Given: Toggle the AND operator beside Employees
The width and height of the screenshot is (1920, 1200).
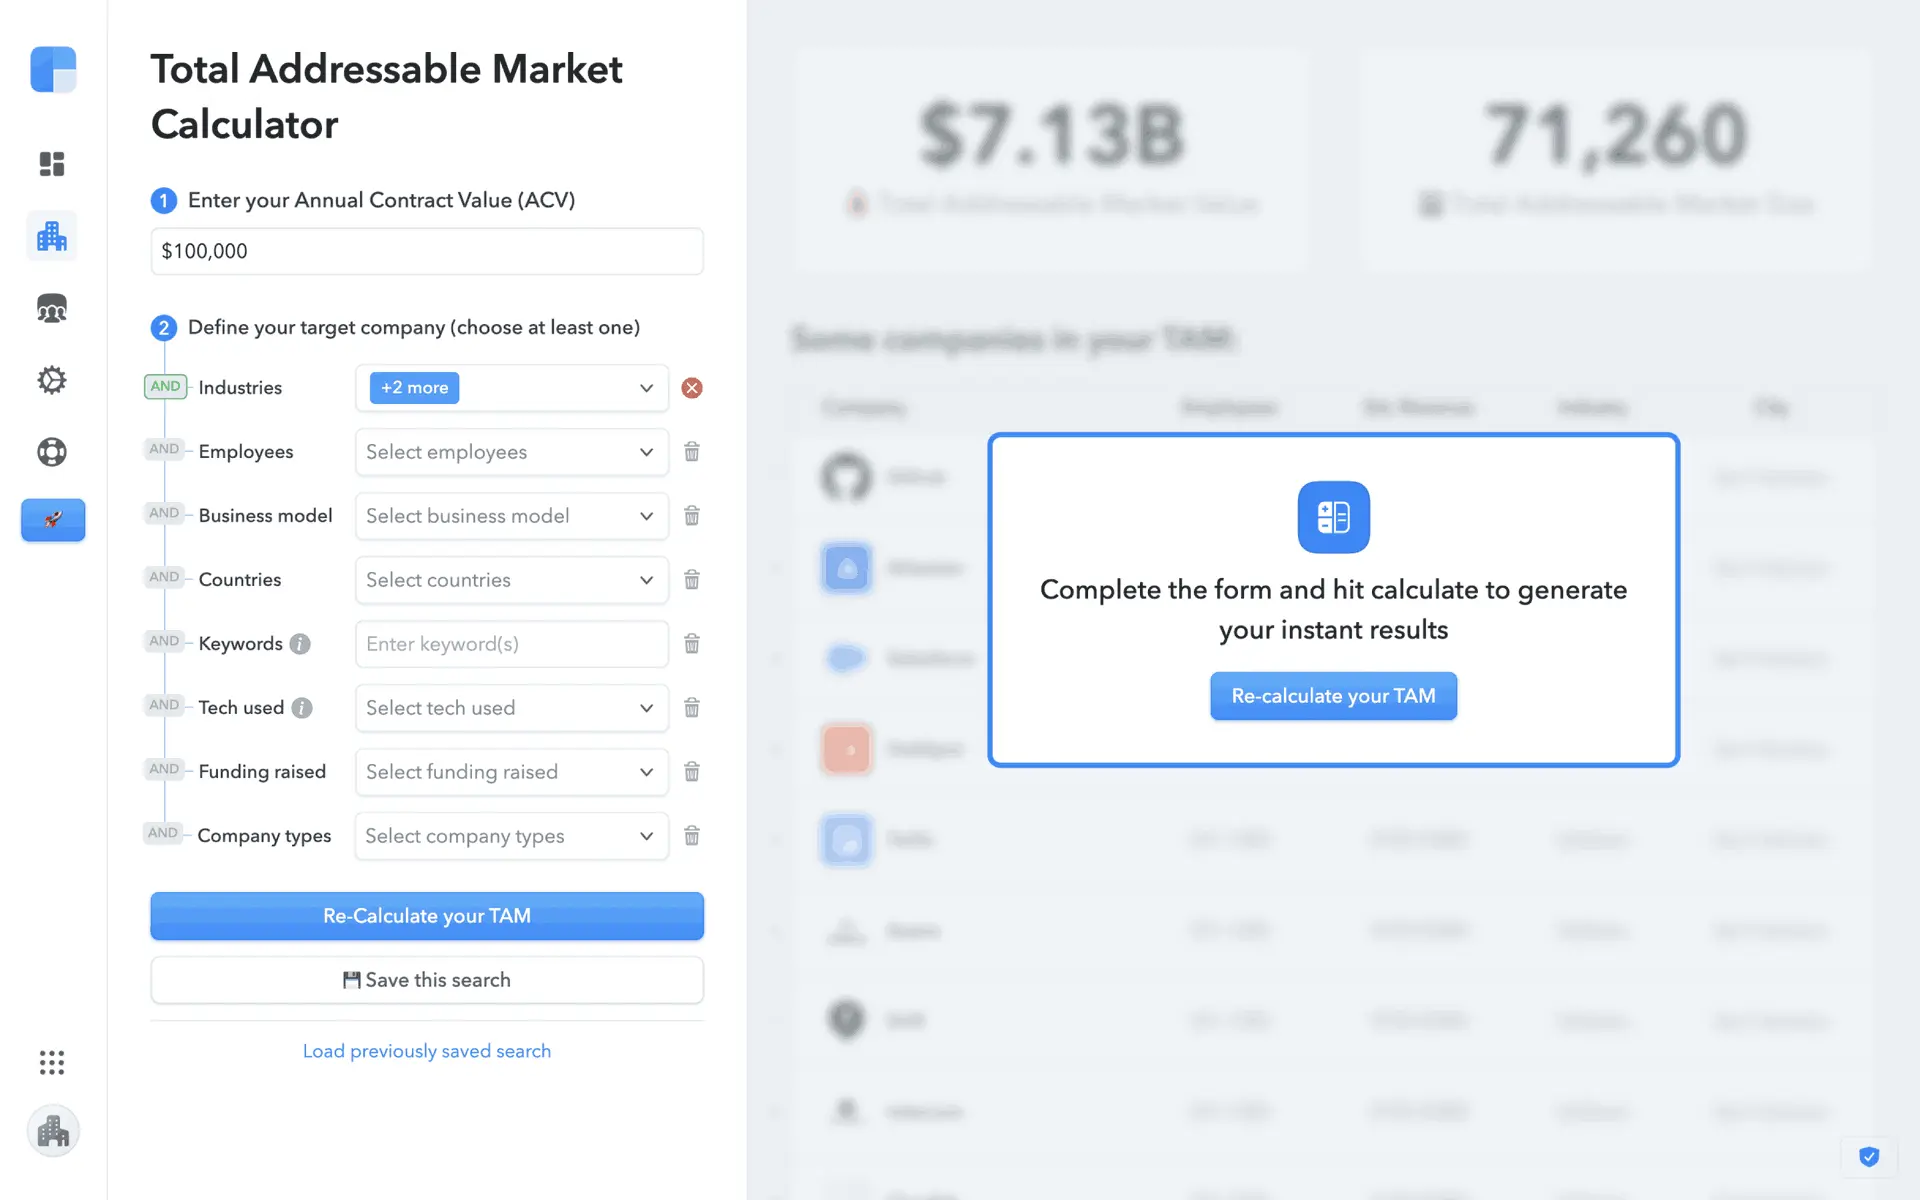Looking at the screenshot, I should click(164, 449).
